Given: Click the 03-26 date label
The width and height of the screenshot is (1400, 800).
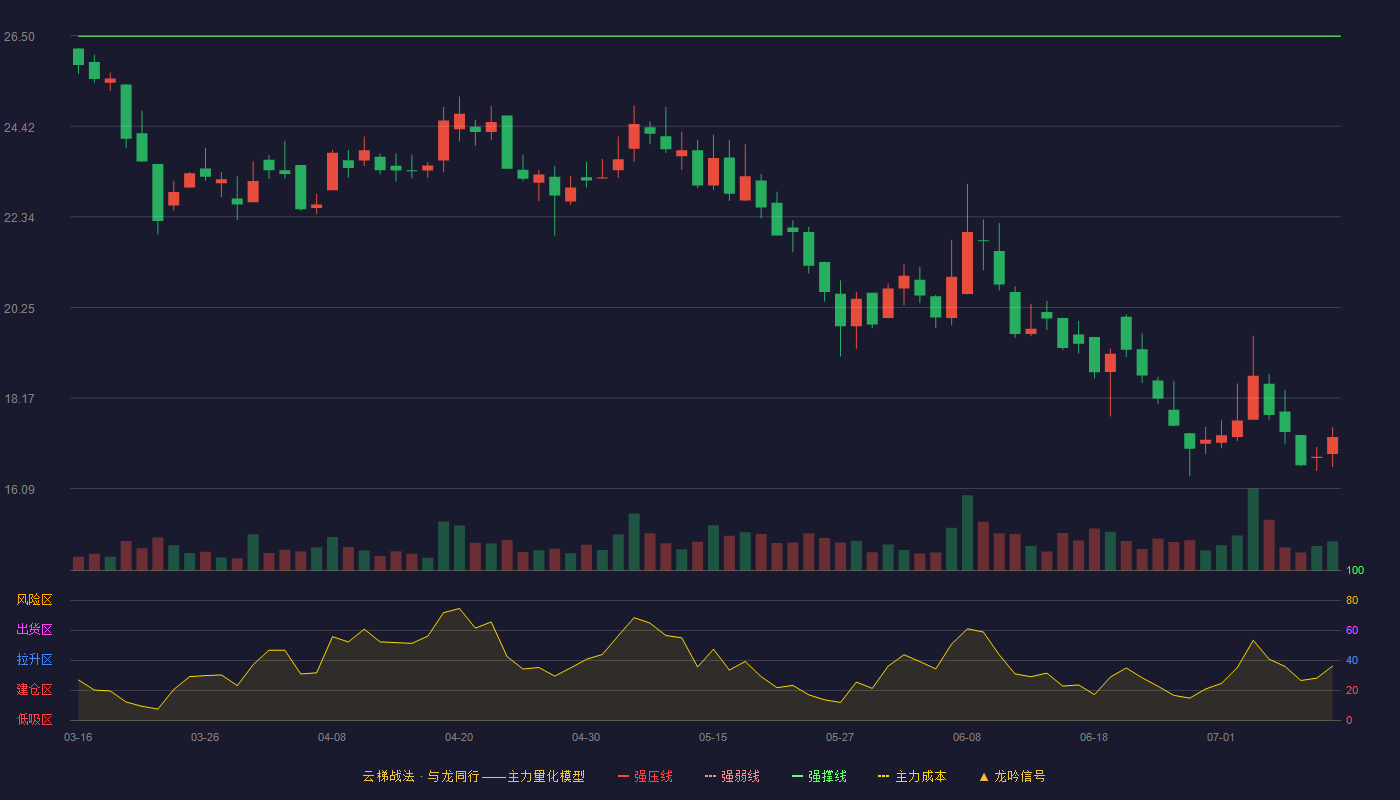Looking at the screenshot, I should tap(205, 737).
